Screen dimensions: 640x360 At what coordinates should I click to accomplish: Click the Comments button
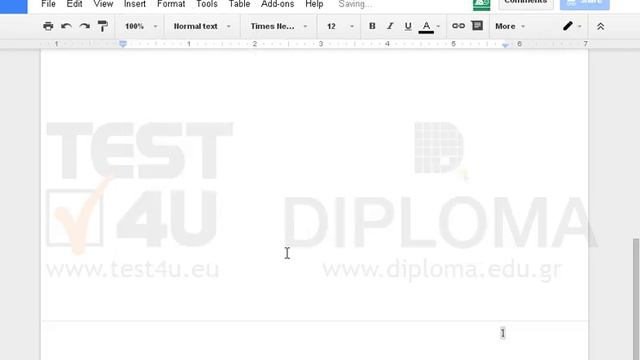[526, 3]
